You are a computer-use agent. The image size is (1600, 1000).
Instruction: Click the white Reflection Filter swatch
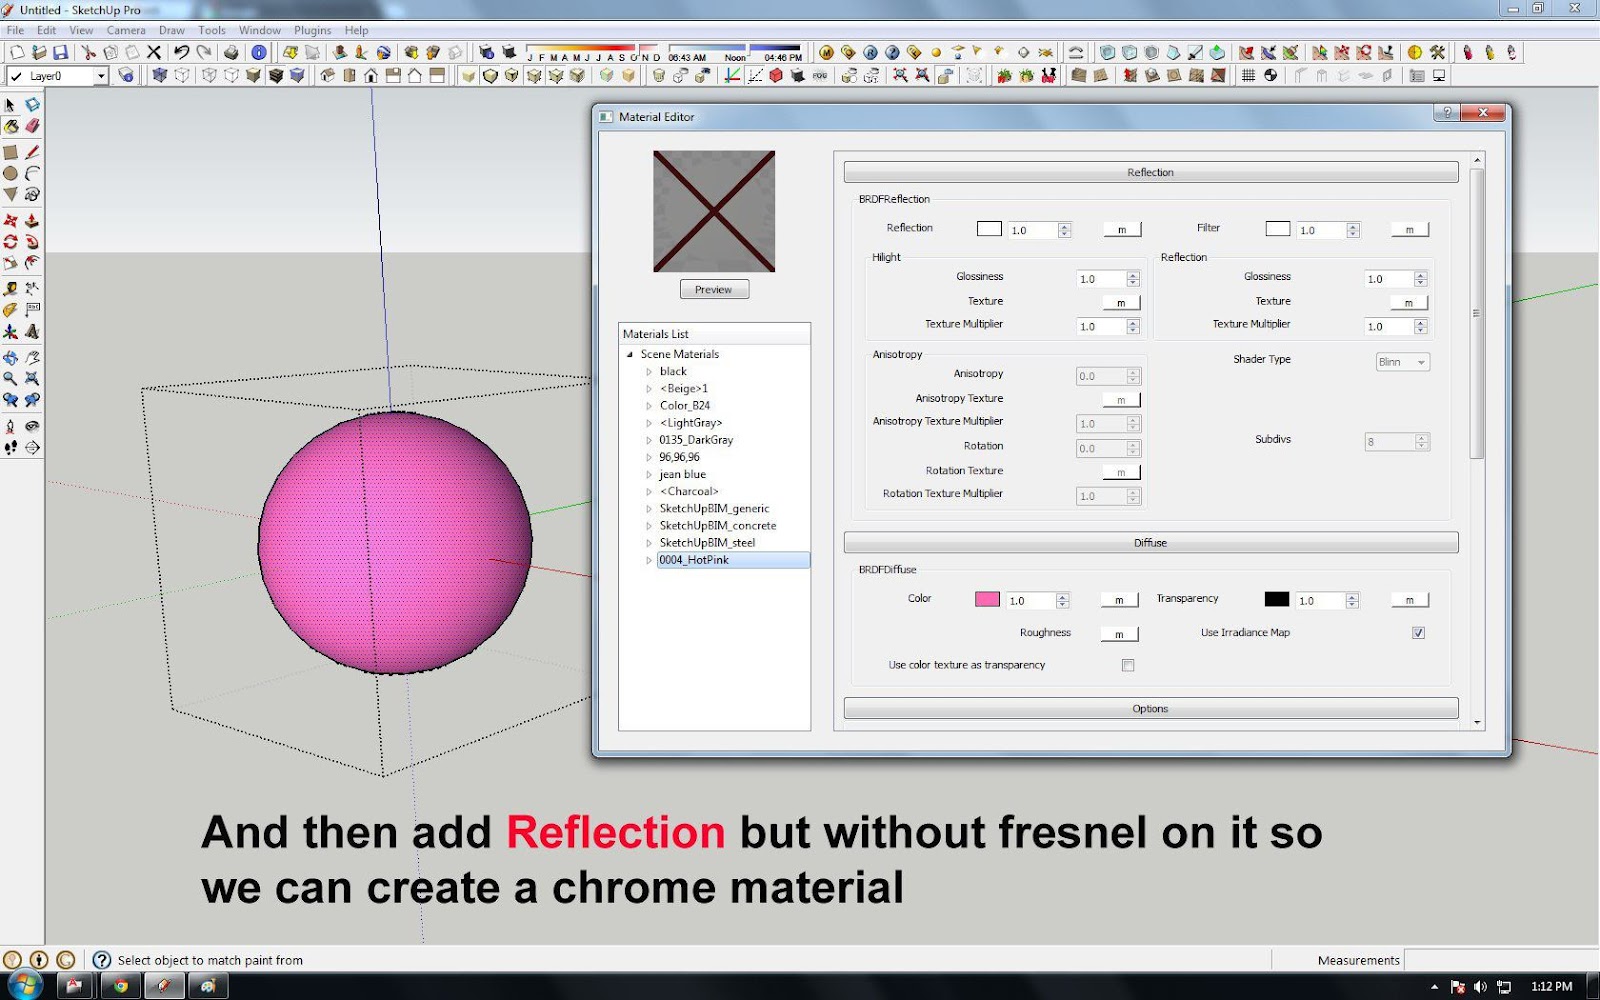click(x=1278, y=229)
